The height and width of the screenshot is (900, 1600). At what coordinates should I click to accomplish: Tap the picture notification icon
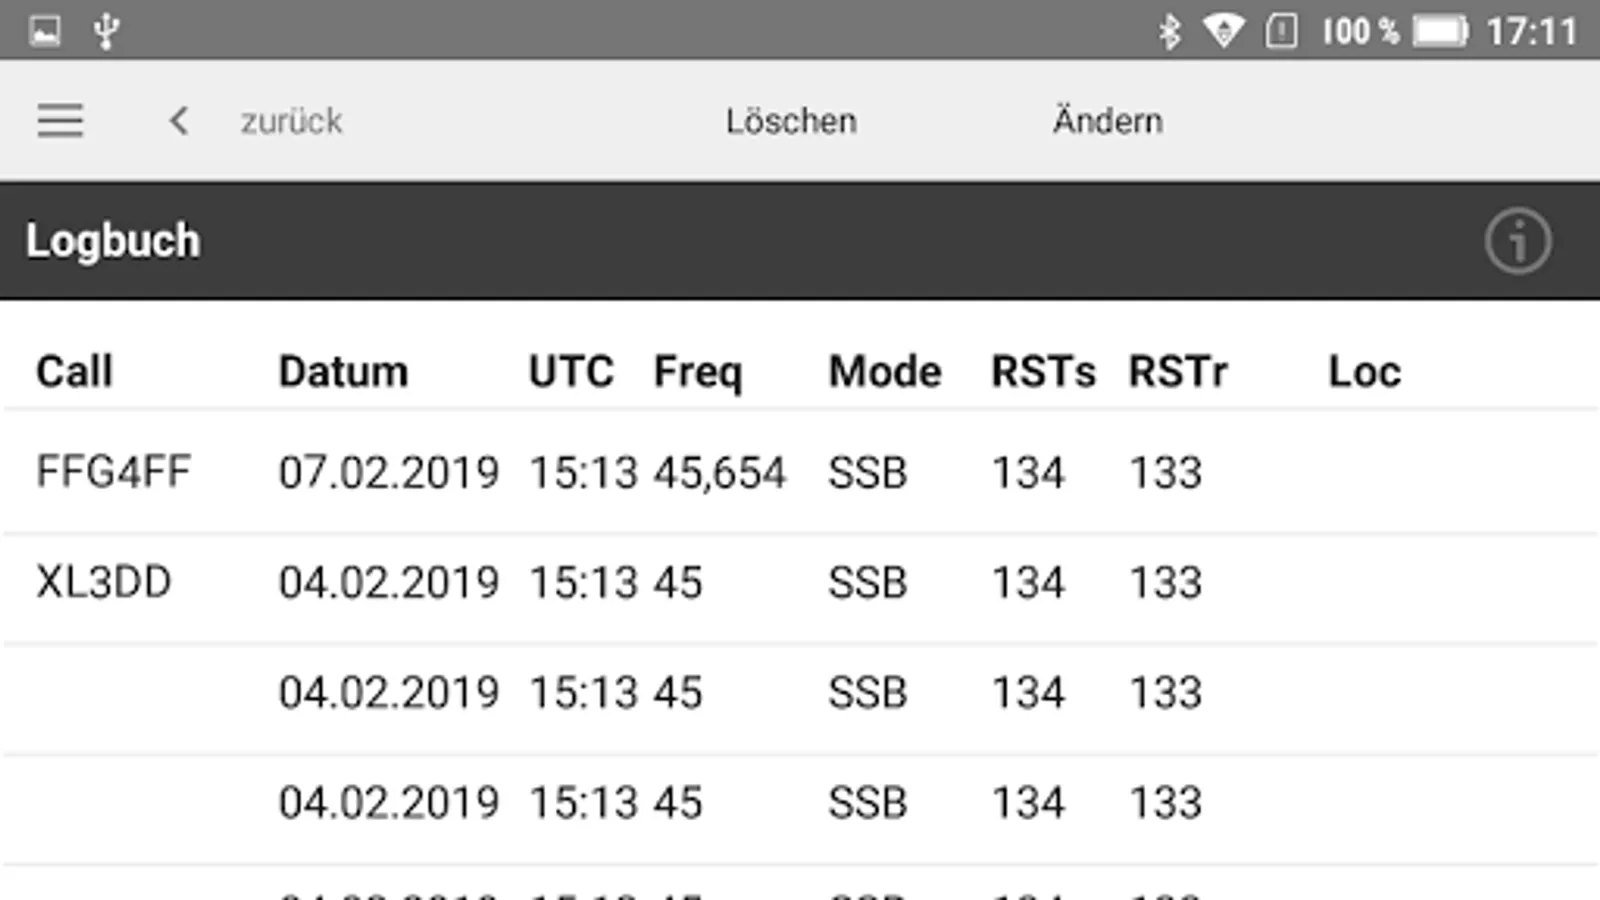point(45,31)
